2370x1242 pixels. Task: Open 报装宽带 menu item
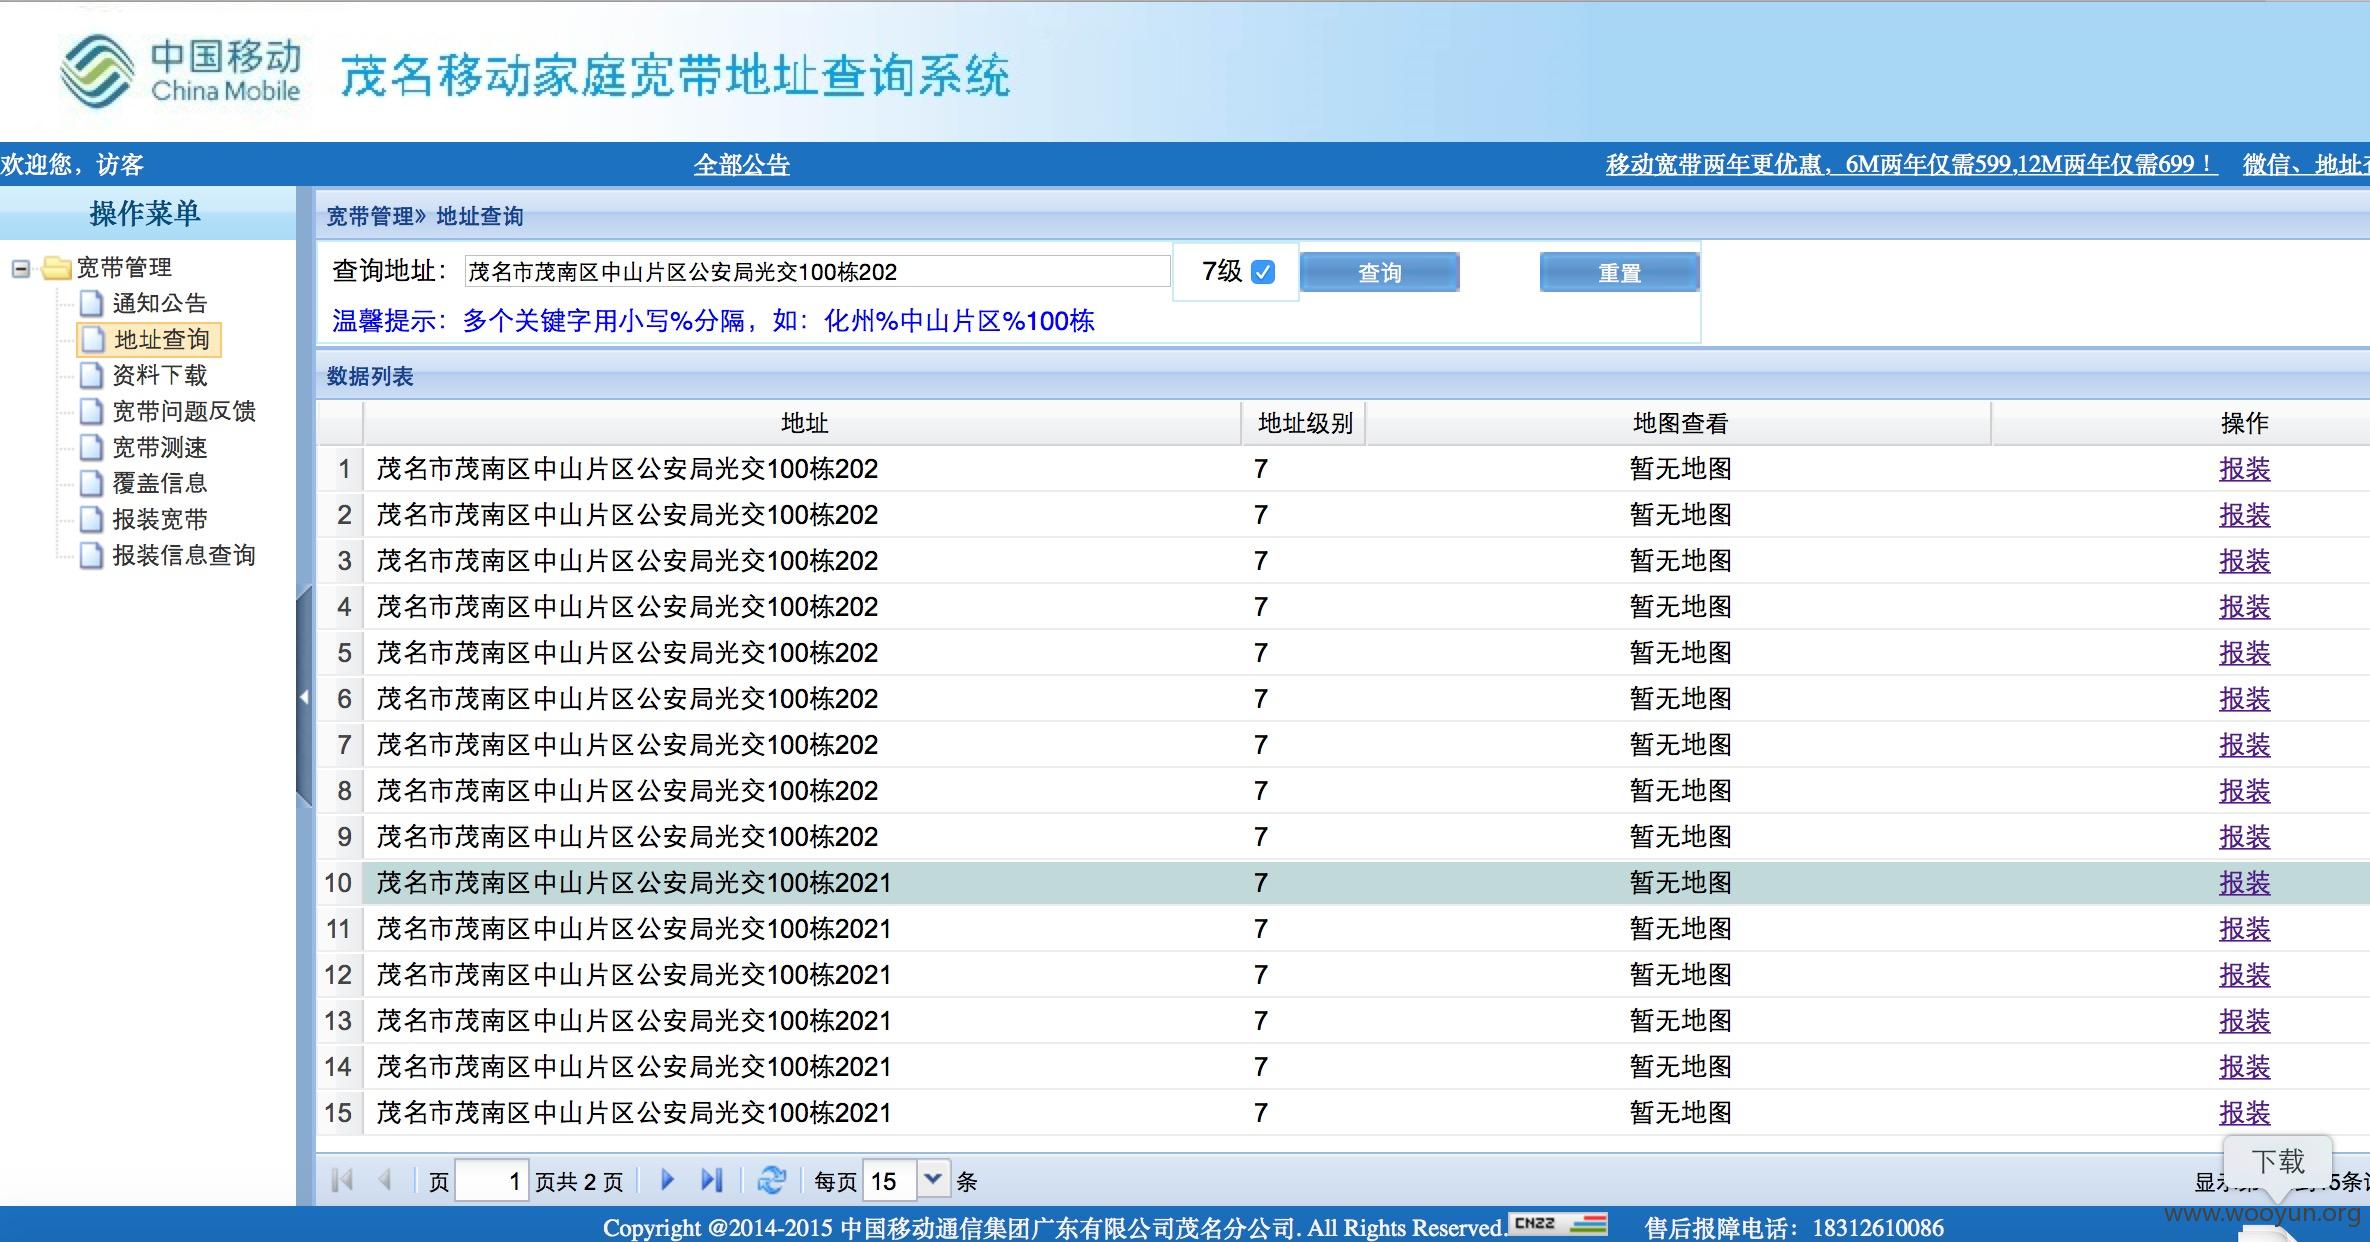[159, 519]
